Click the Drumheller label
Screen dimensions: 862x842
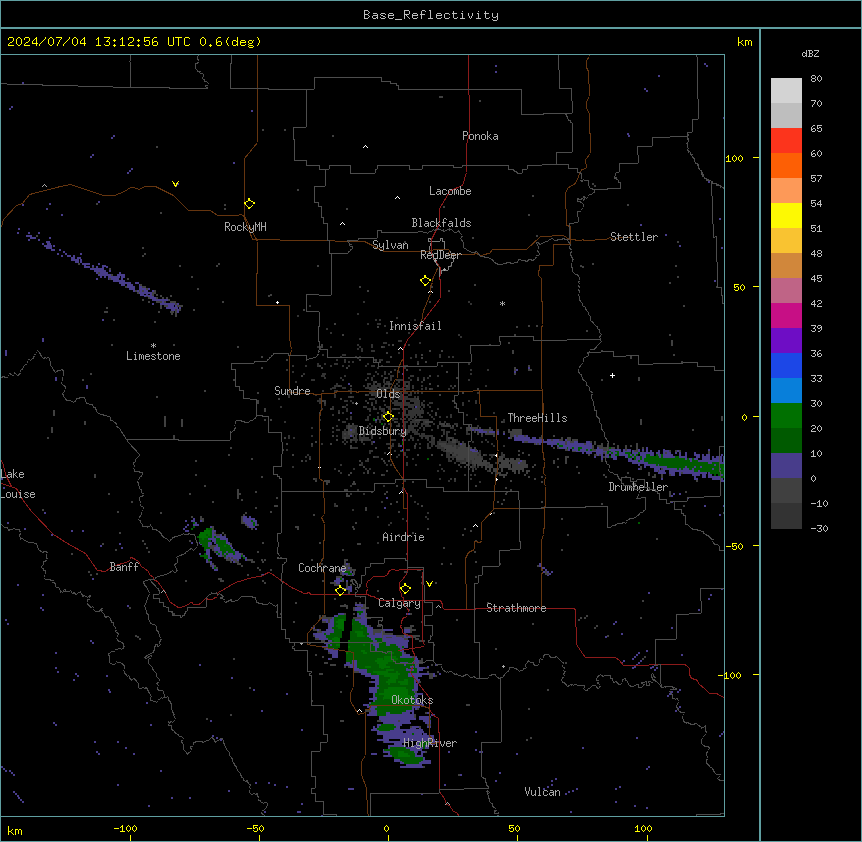pyautogui.click(x=638, y=487)
